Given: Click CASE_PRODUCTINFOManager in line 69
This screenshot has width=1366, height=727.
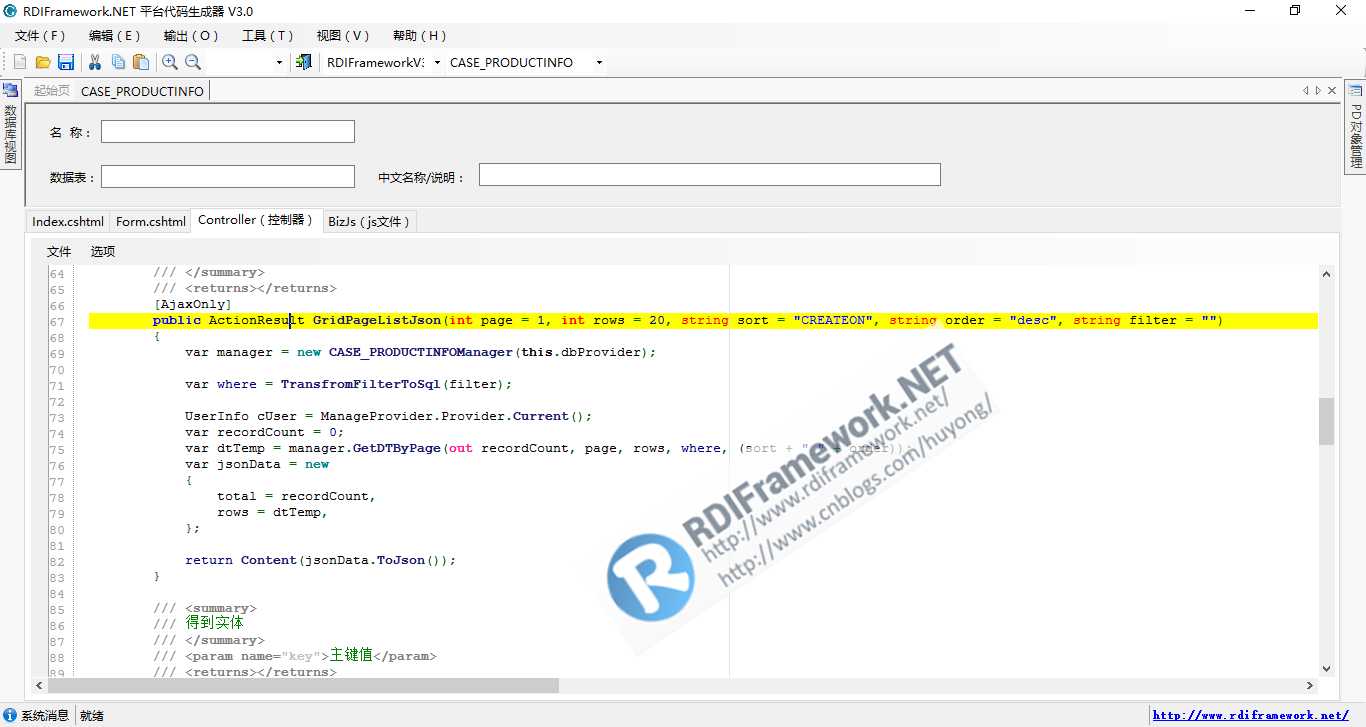Looking at the screenshot, I should coord(421,352).
